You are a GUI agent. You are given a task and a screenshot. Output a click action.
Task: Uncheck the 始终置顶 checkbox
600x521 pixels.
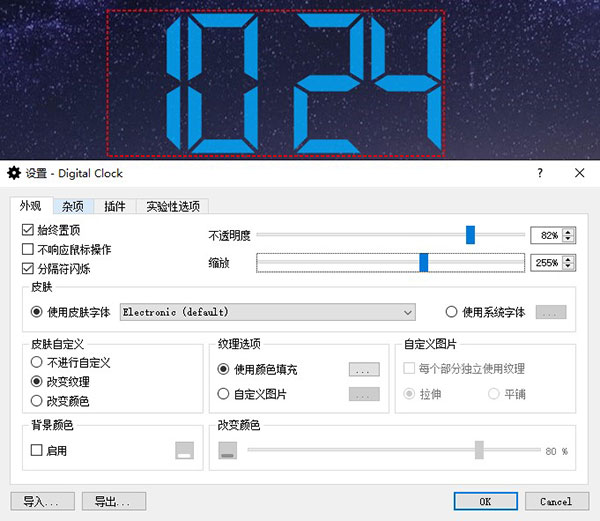(28, 230)
